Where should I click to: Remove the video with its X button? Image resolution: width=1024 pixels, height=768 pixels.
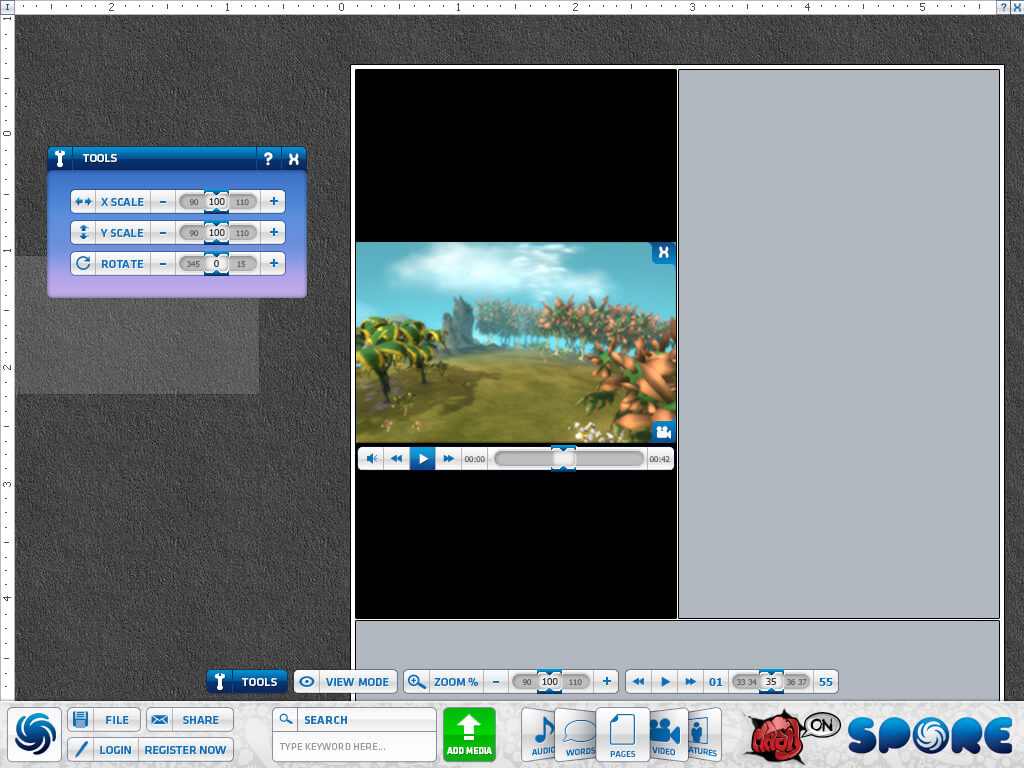click(x=664, y=253)
